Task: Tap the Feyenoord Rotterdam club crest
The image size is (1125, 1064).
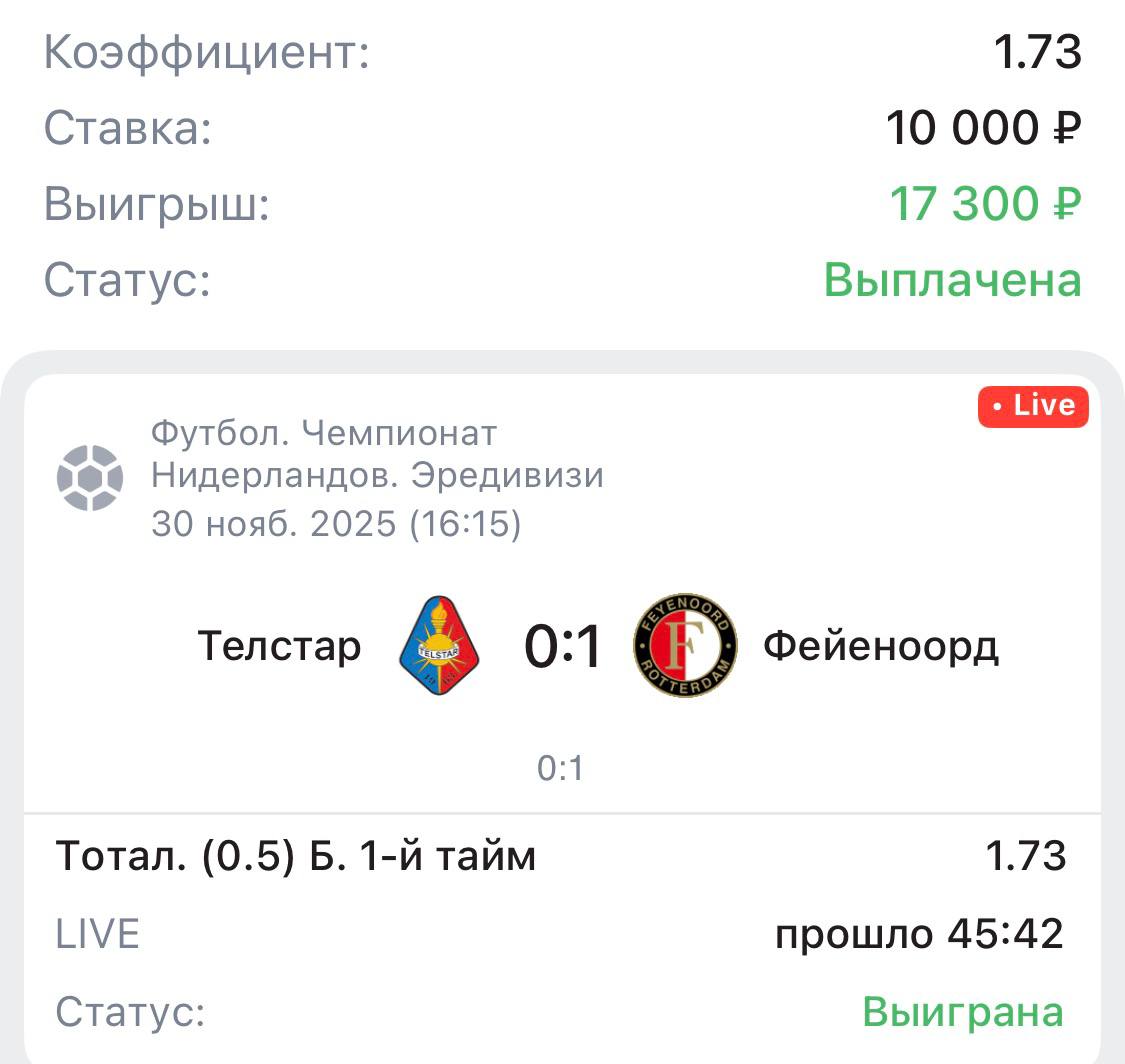Action: coord(685,646)
